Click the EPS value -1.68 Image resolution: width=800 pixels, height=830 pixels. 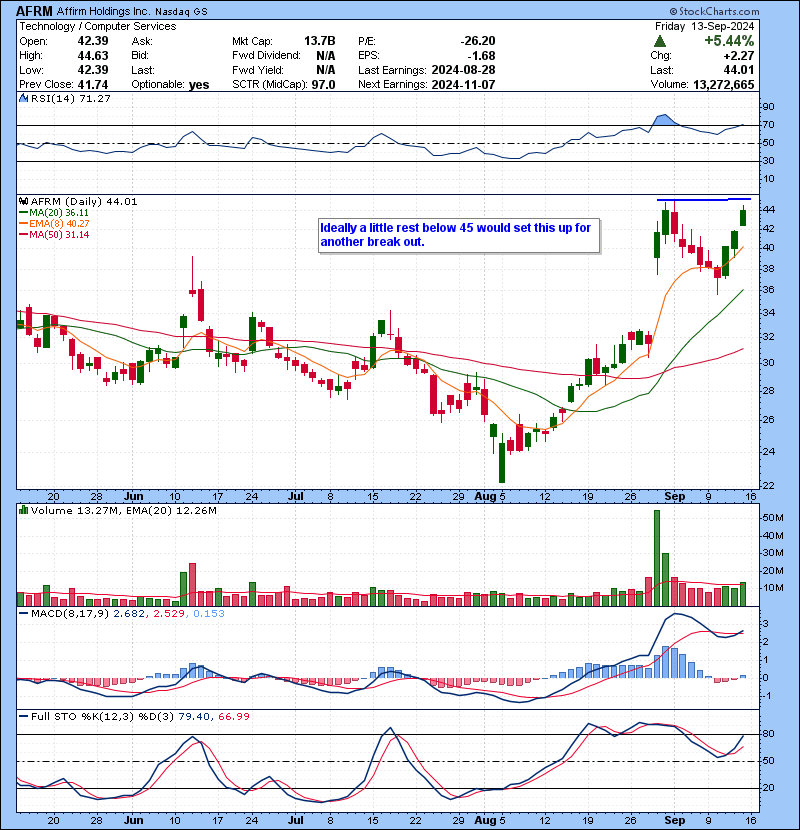pos(482,56)
